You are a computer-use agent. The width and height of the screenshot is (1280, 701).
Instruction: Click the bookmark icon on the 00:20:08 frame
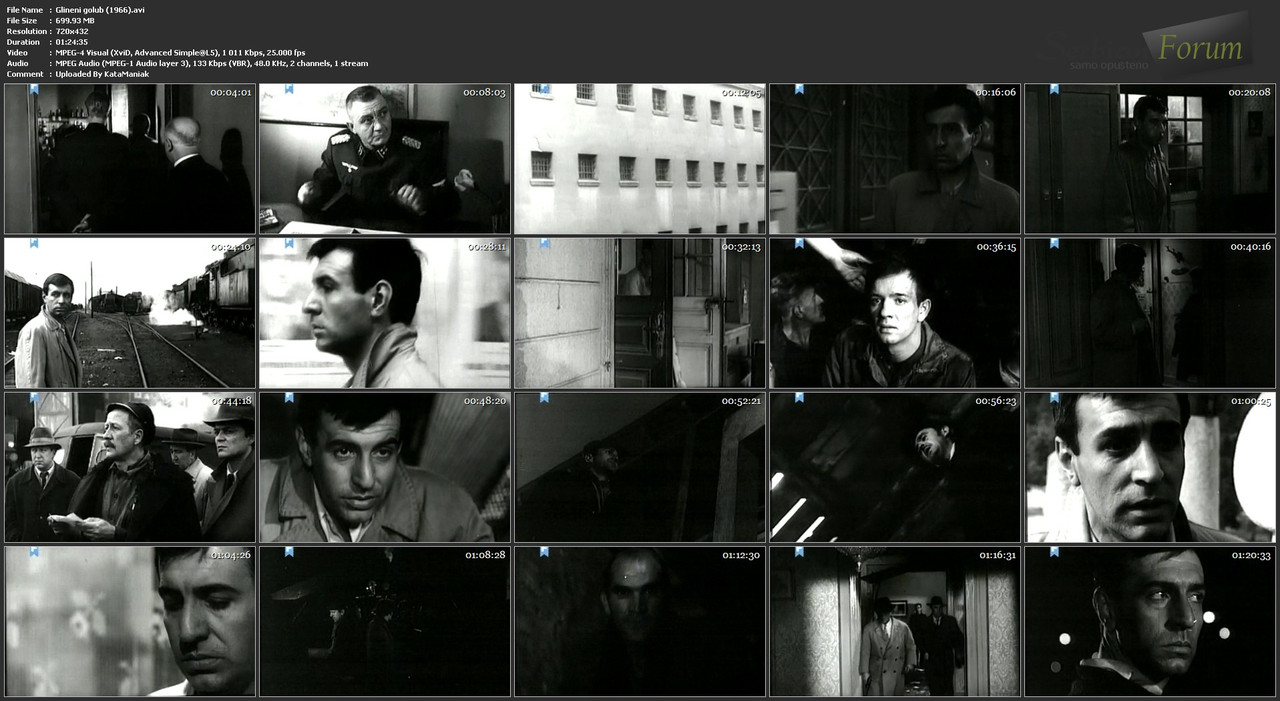(x=1054, y=89)
